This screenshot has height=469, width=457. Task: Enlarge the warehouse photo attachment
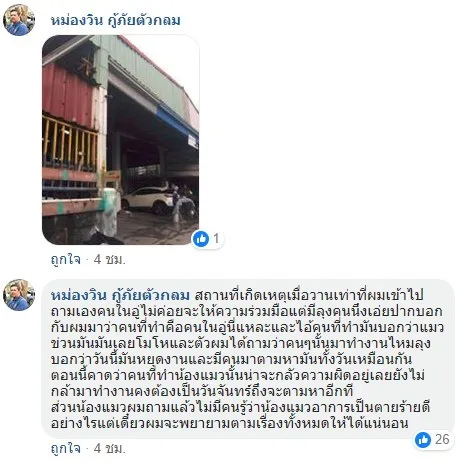(121, 140)
